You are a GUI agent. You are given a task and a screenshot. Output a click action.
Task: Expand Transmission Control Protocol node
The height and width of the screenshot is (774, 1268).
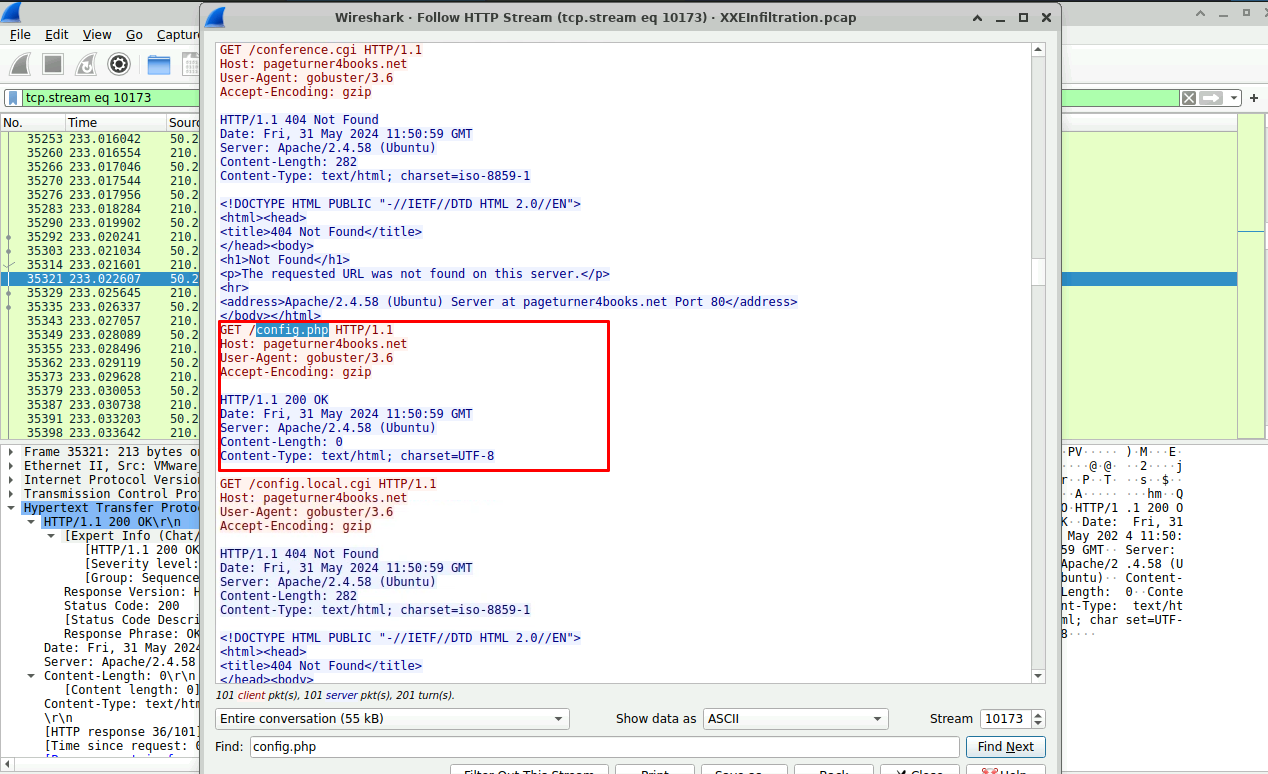11,494
